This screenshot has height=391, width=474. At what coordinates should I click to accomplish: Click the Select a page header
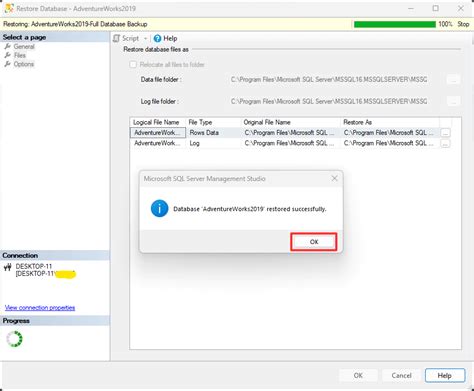pyautogui.click(x=55, y=37)
